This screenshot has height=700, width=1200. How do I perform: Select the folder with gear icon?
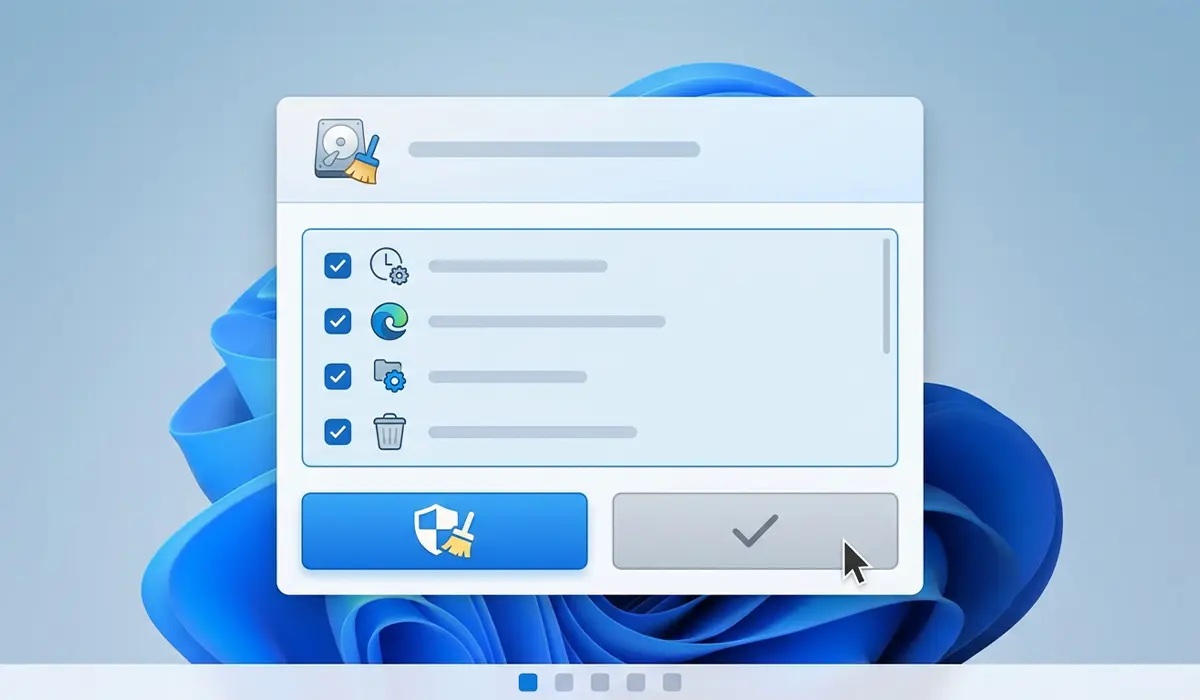[389, 376]
